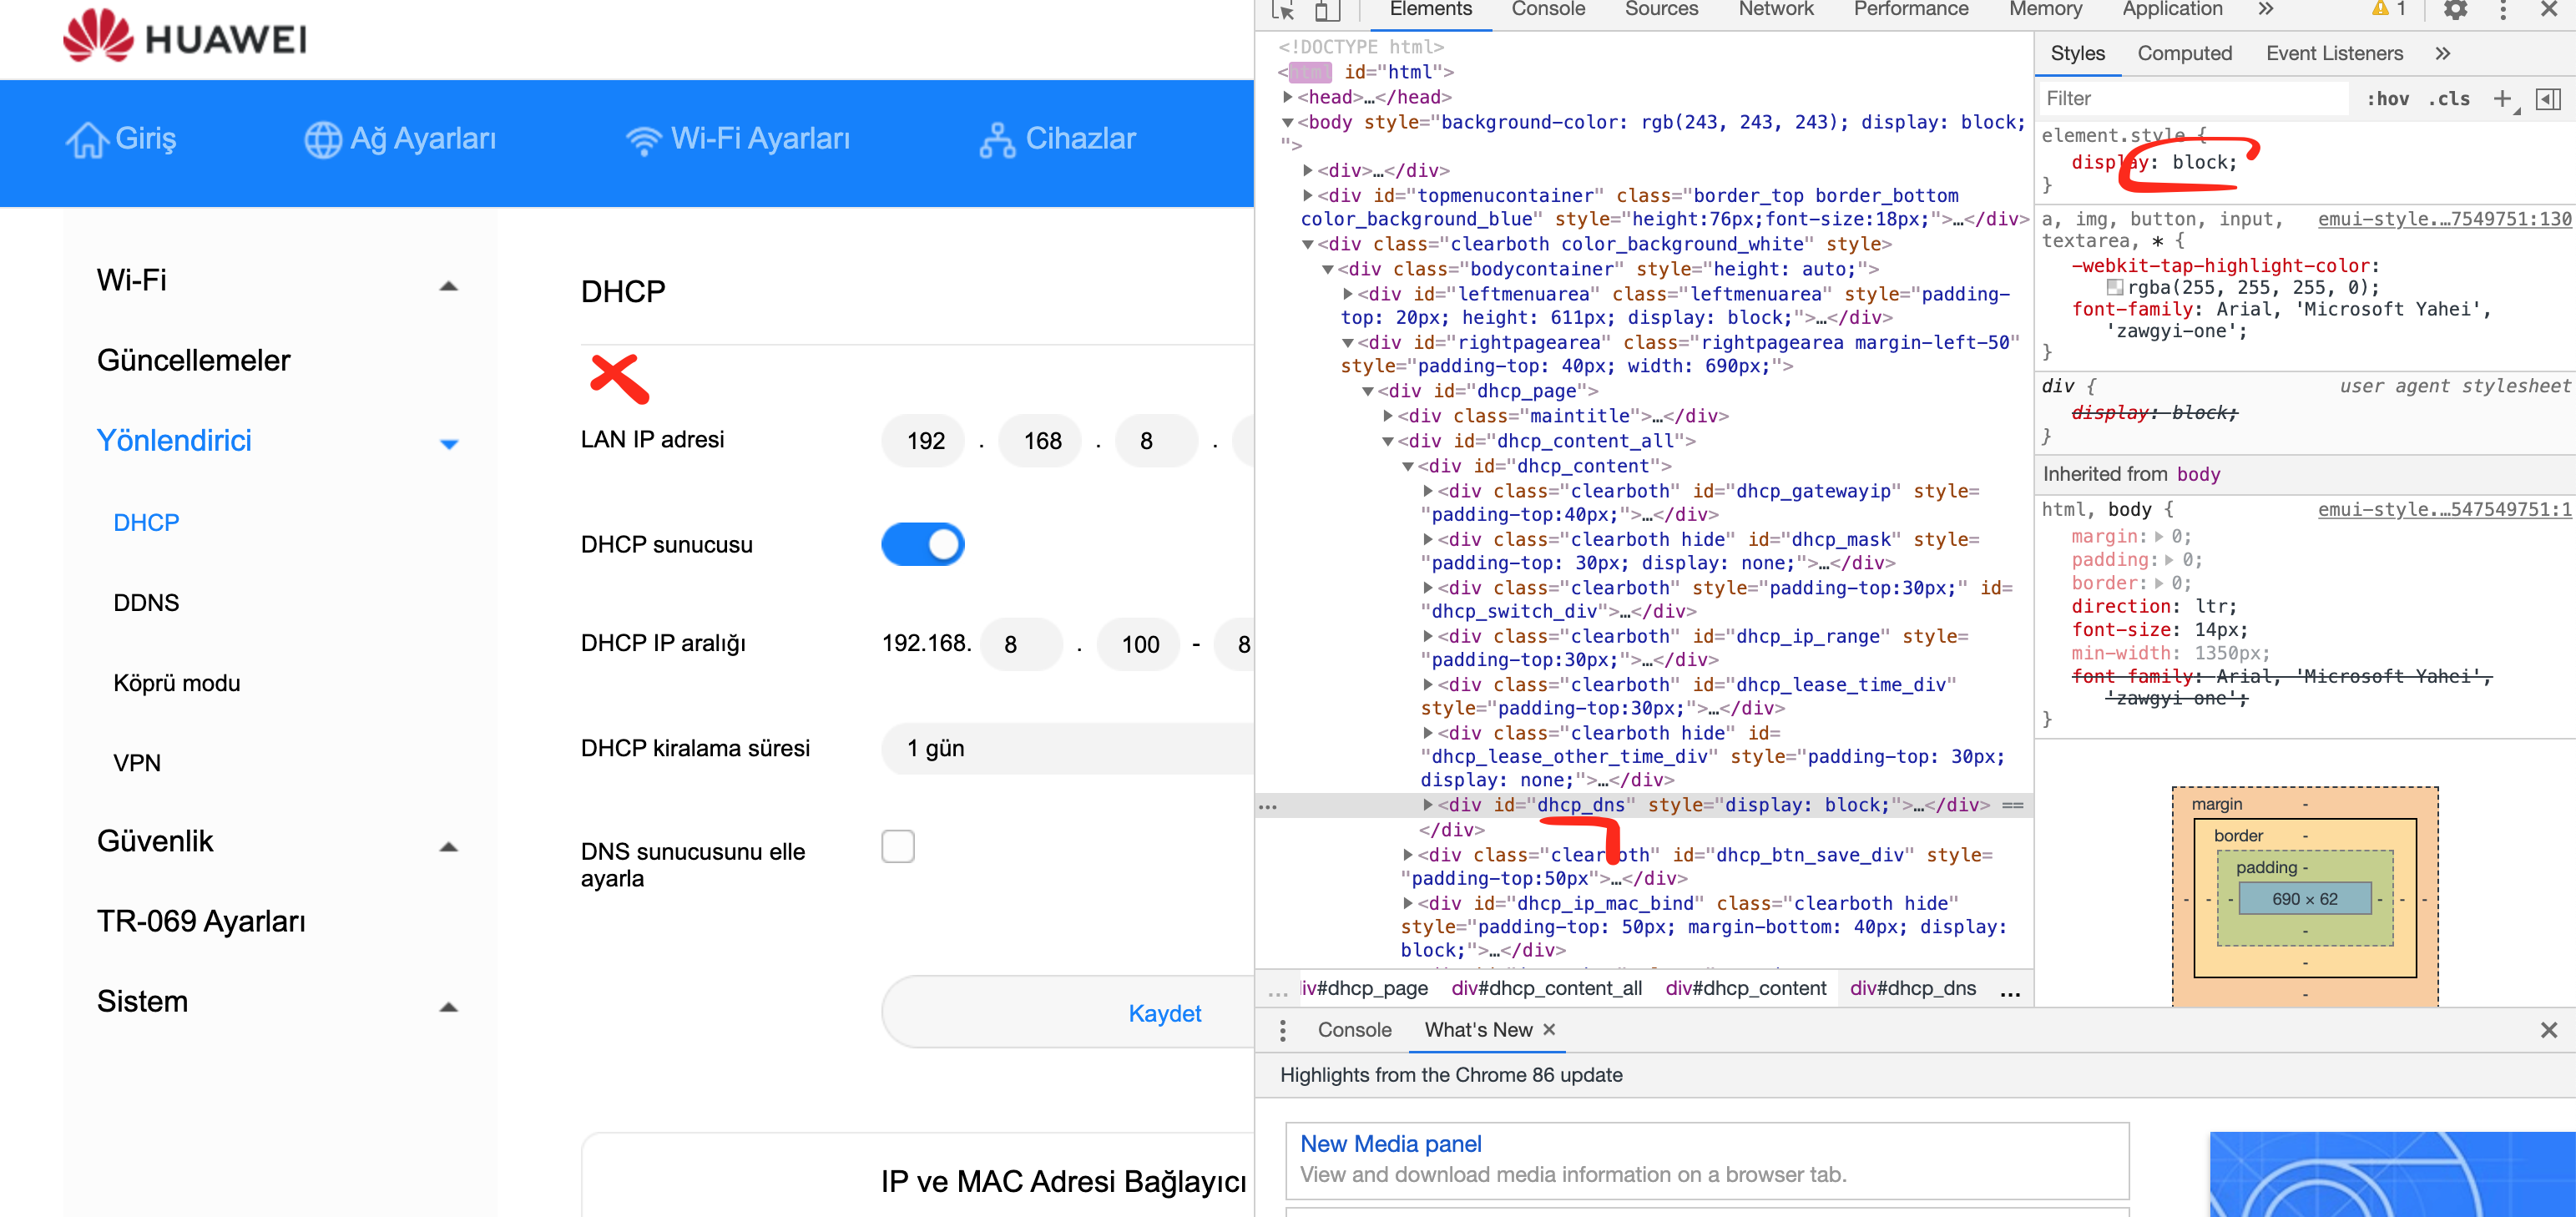Edit the DHCP range start field 100

tap(1140, 644)
